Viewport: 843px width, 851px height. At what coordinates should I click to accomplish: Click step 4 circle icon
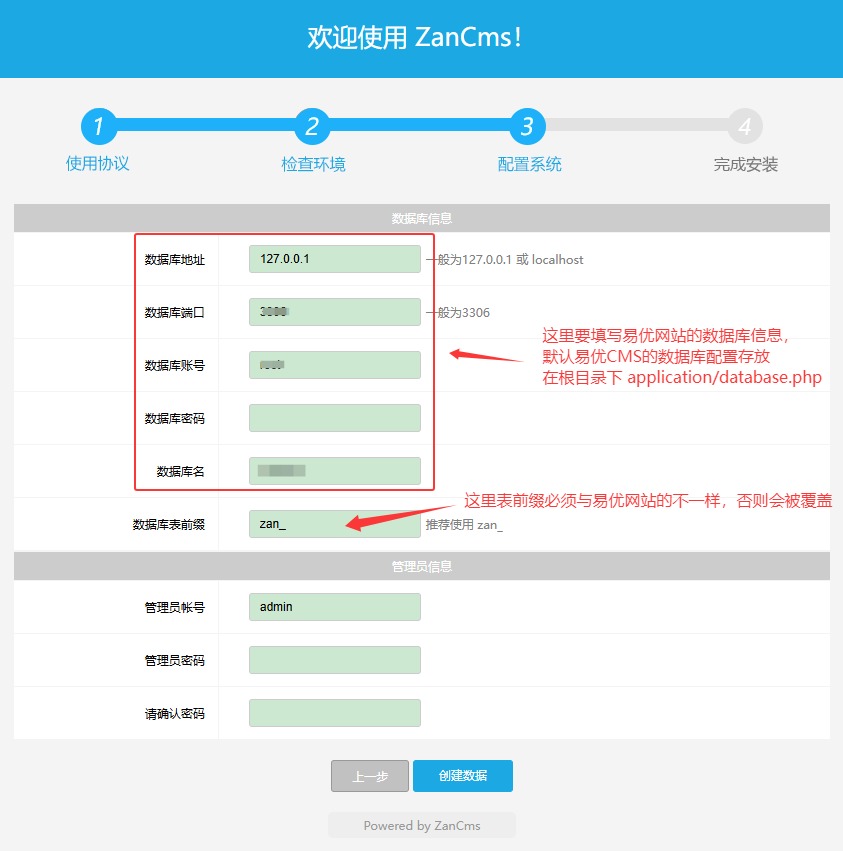tap(745, 126)
